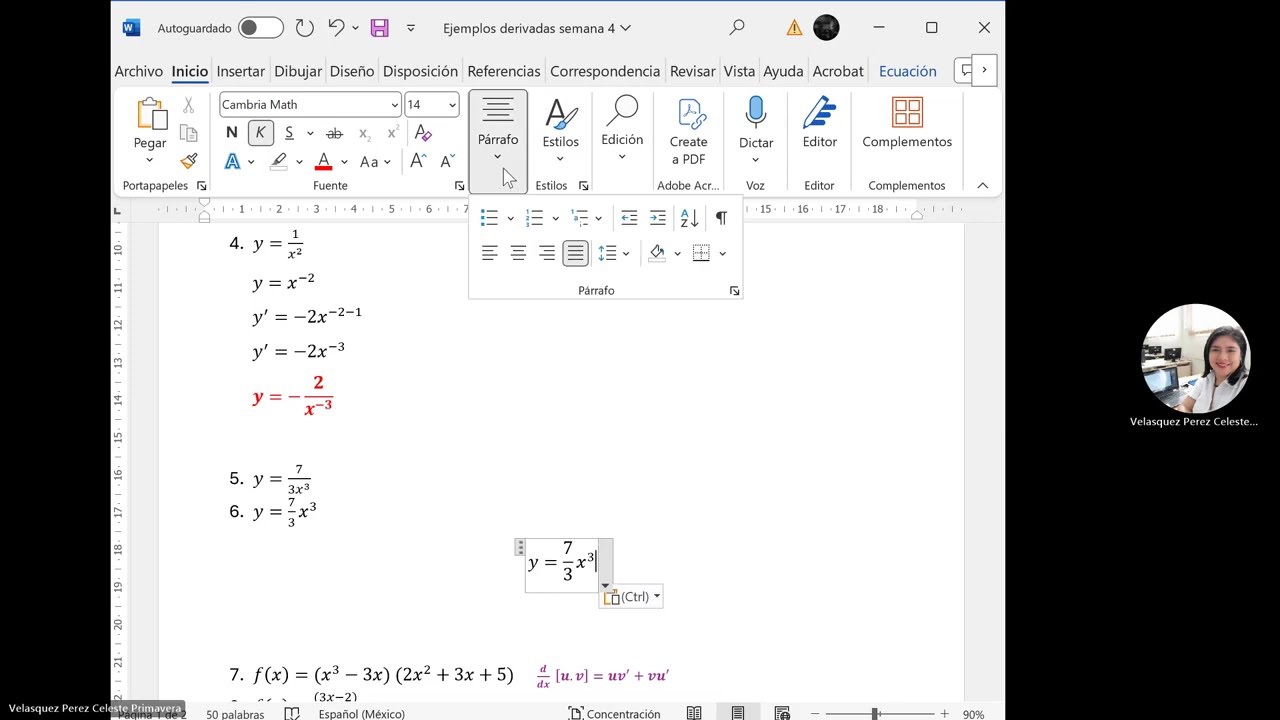
Task: Click the circular redo/repeat arrow icon
Action: (x=305, y=28)
